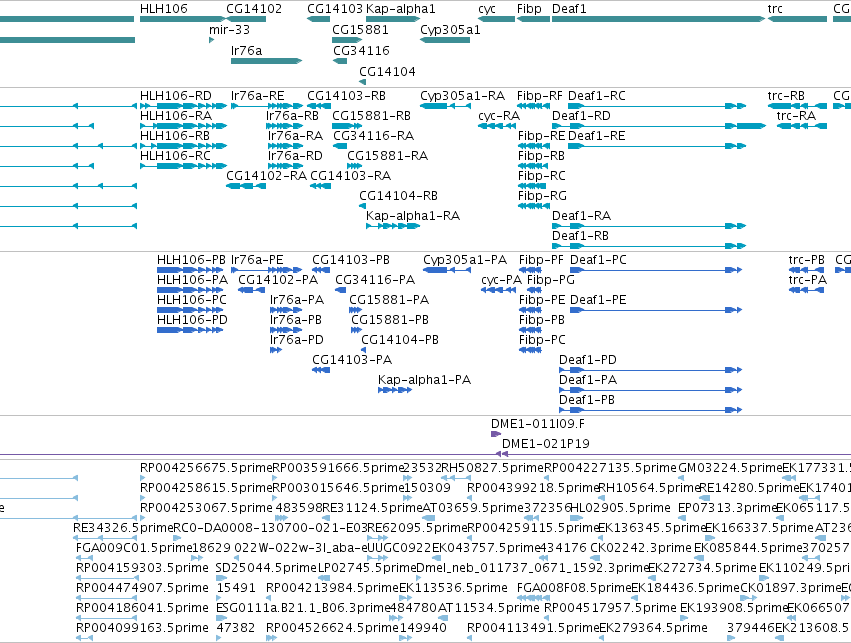Click transcript Deaf1-RC
Image resolution: width=851 pixels, height=643 pixels.
(x=657, y=106)
